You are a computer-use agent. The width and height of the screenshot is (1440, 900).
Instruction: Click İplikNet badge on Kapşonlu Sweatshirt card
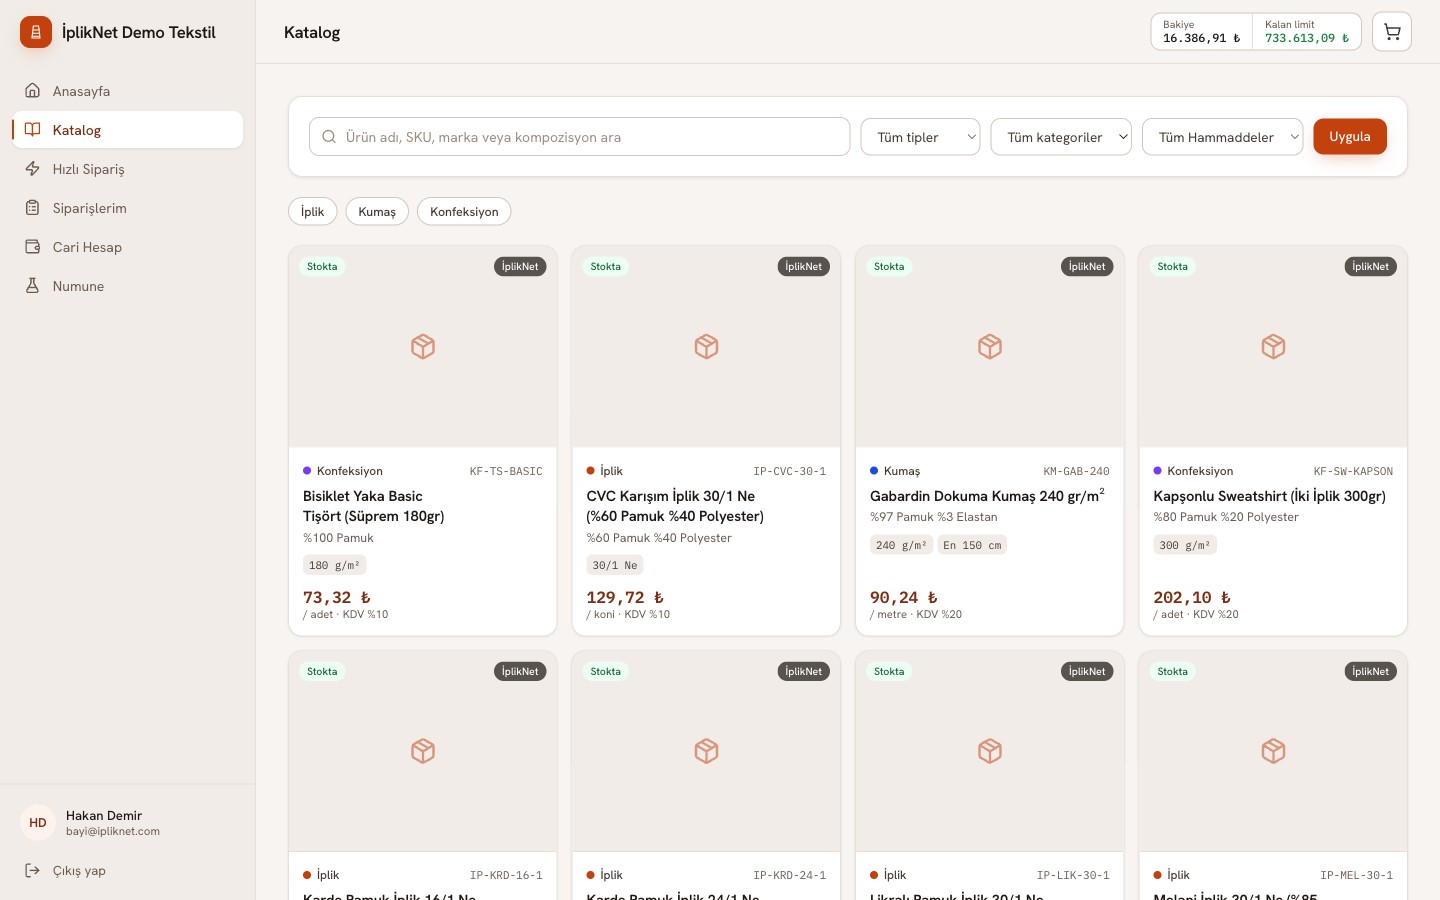[1370, 267]
